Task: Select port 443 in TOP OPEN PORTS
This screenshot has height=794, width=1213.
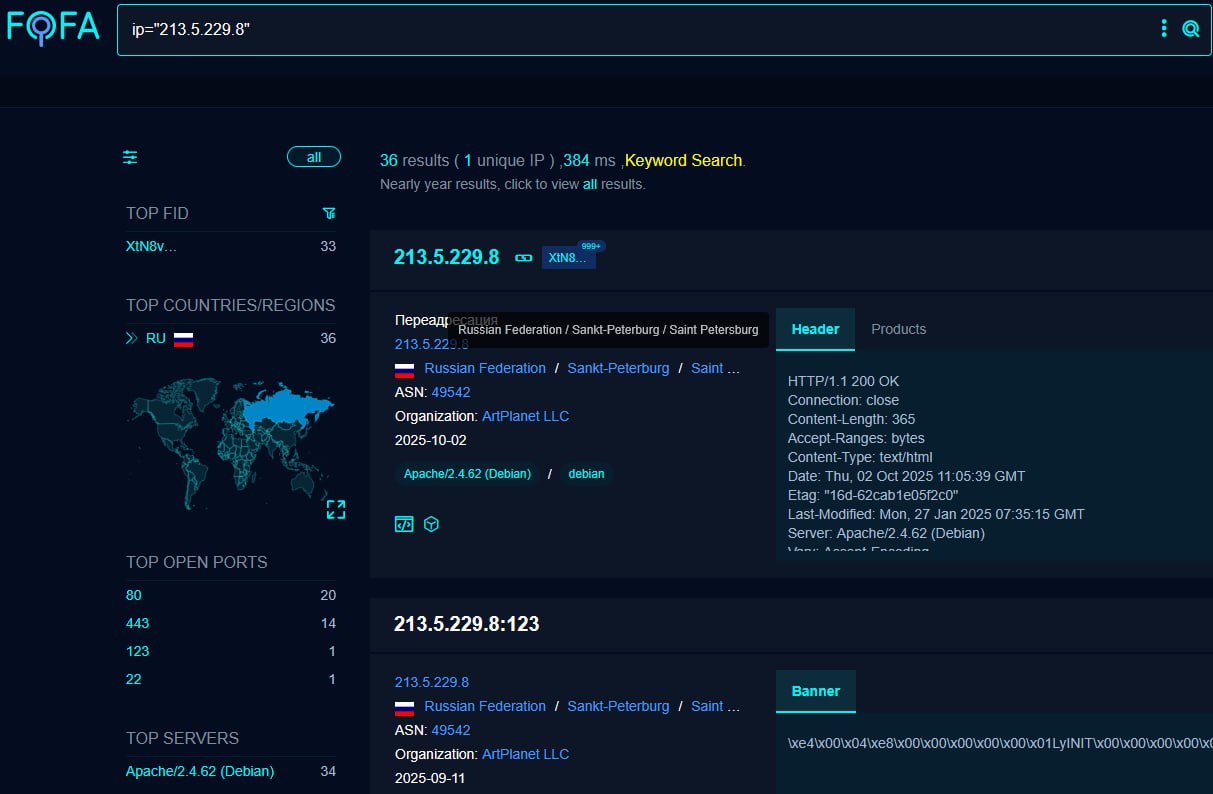Action: coord(136,623)
